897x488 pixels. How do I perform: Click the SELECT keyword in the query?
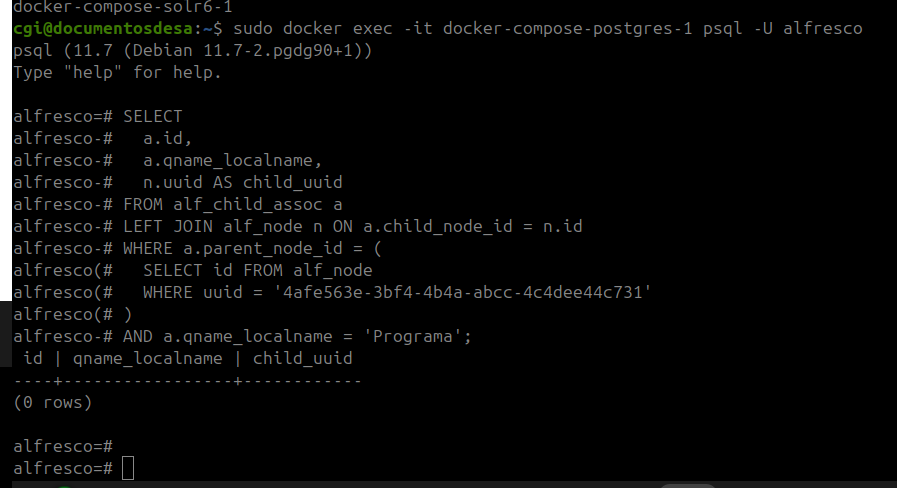[152, 116]
